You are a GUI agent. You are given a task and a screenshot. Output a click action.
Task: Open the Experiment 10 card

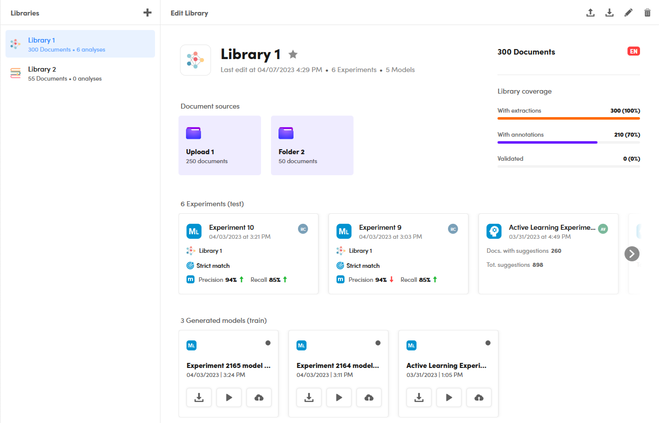248,253
